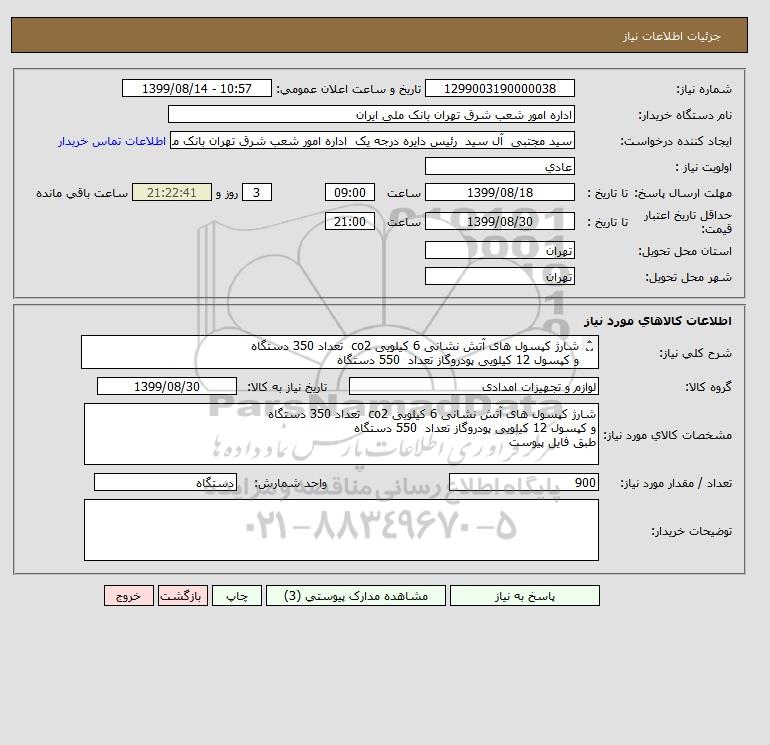Click the empty توضیحات خریدار text area
This screenshot has height=745, width=770.
coord(341,530)
